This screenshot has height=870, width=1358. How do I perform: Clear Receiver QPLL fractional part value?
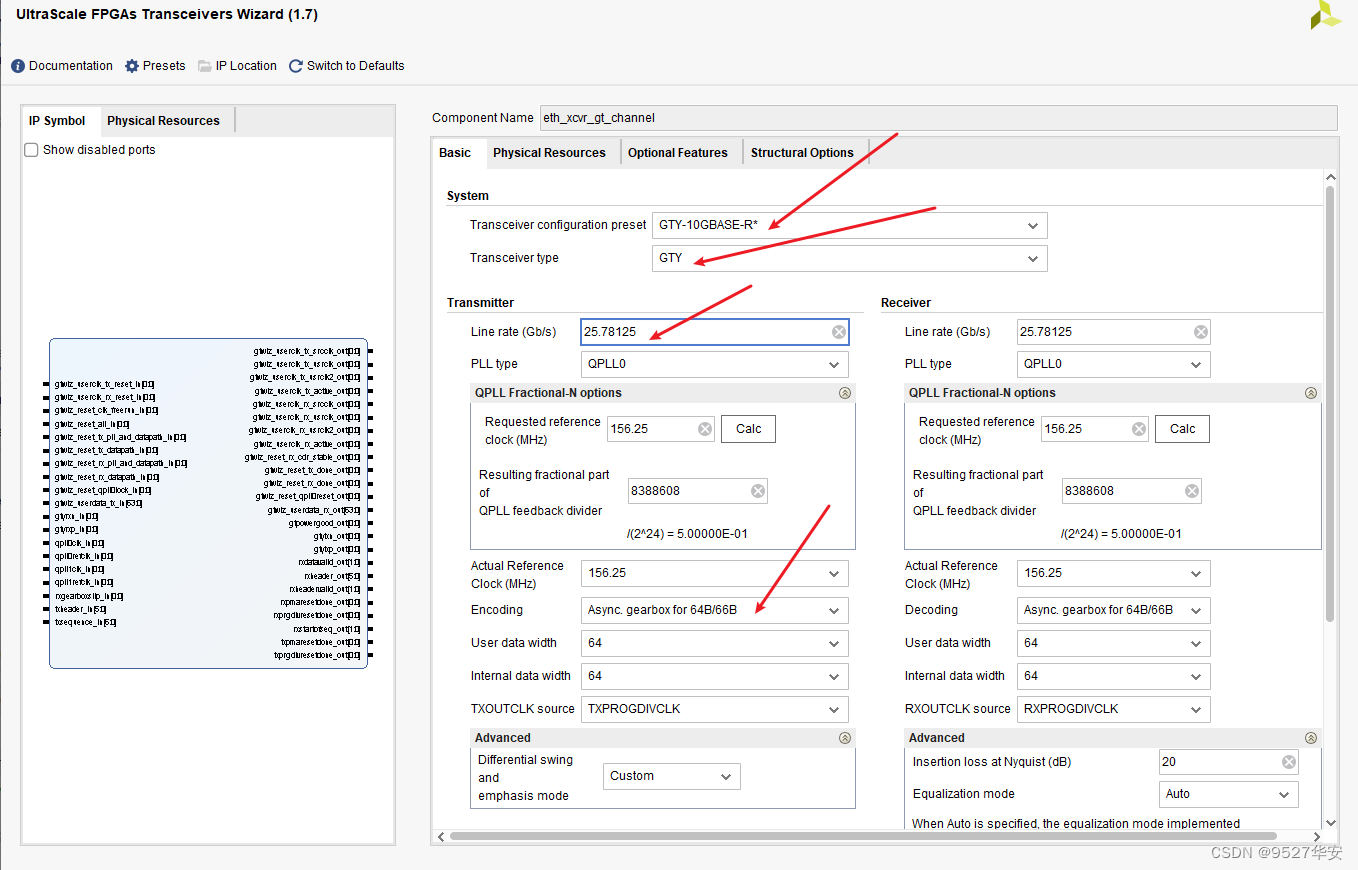(1192, 491)
